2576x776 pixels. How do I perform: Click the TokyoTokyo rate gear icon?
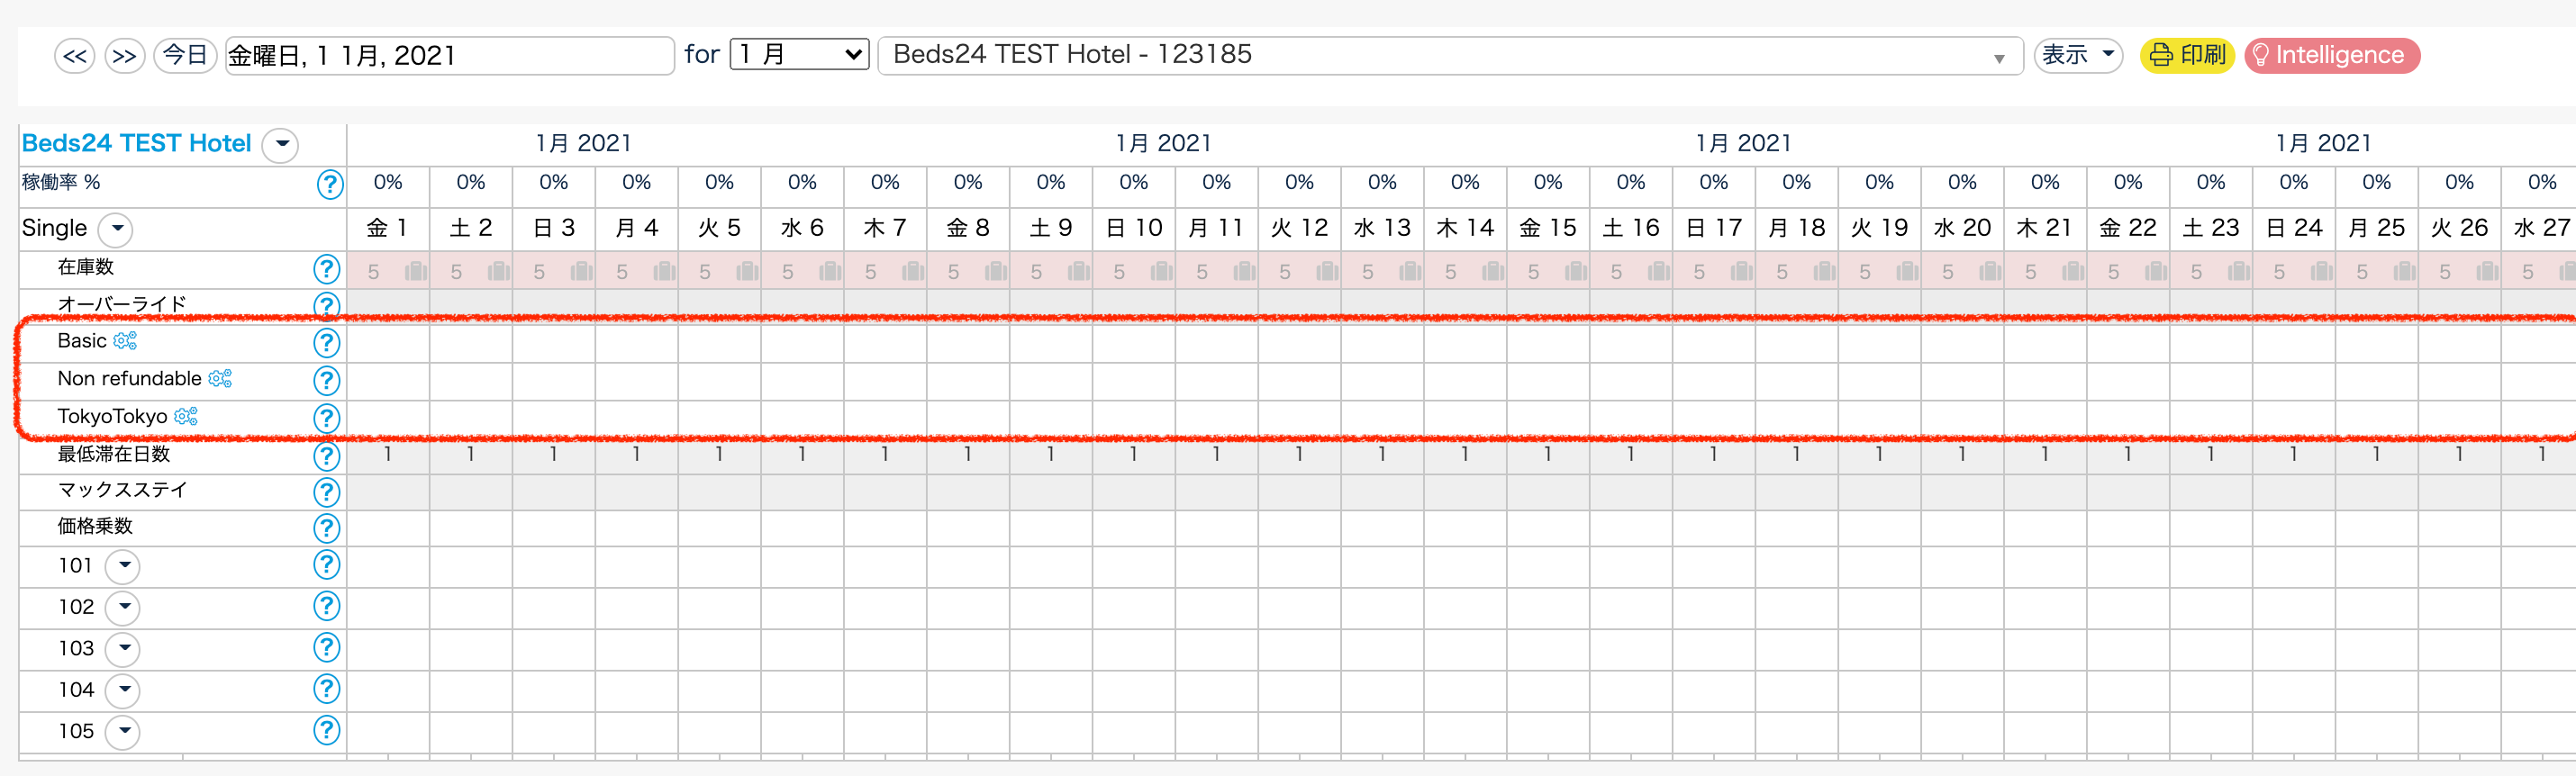click(186, 416)
